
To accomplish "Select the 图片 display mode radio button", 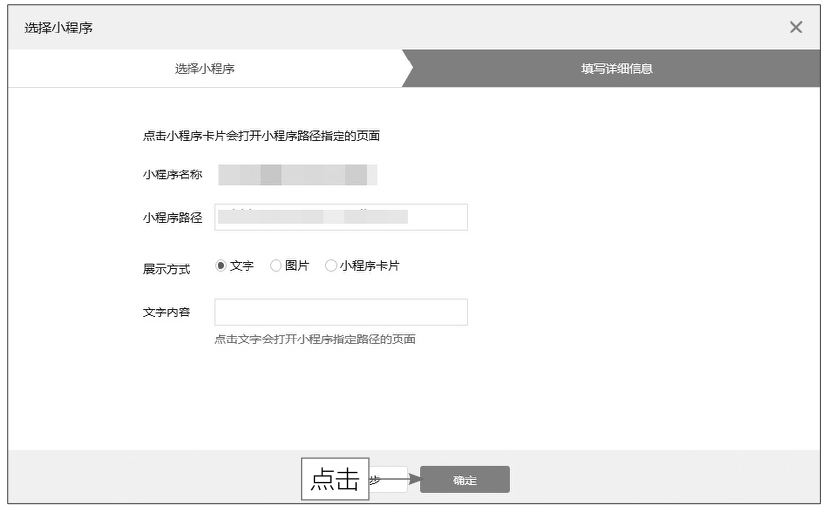I will (x=276, y=266).
